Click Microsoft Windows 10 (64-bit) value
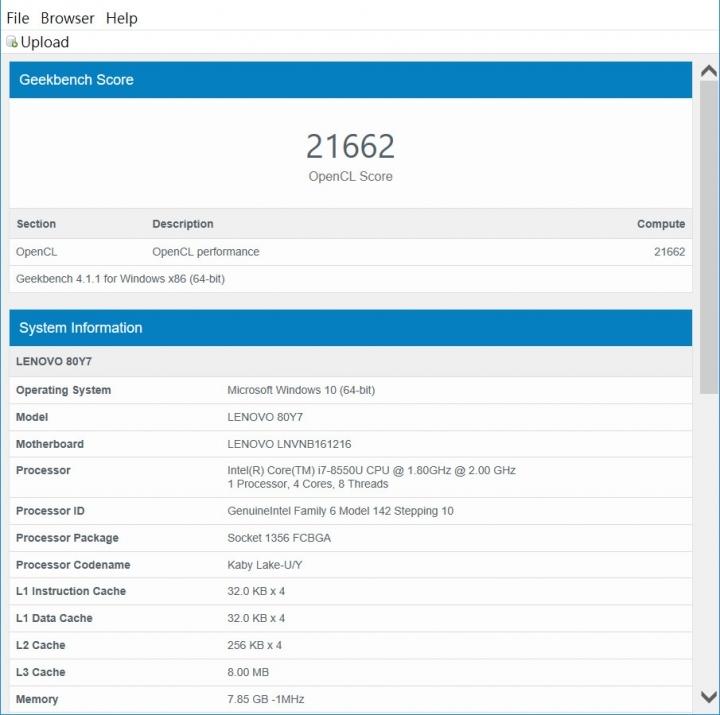Viewport: 720px width, 715px height. 301,390
